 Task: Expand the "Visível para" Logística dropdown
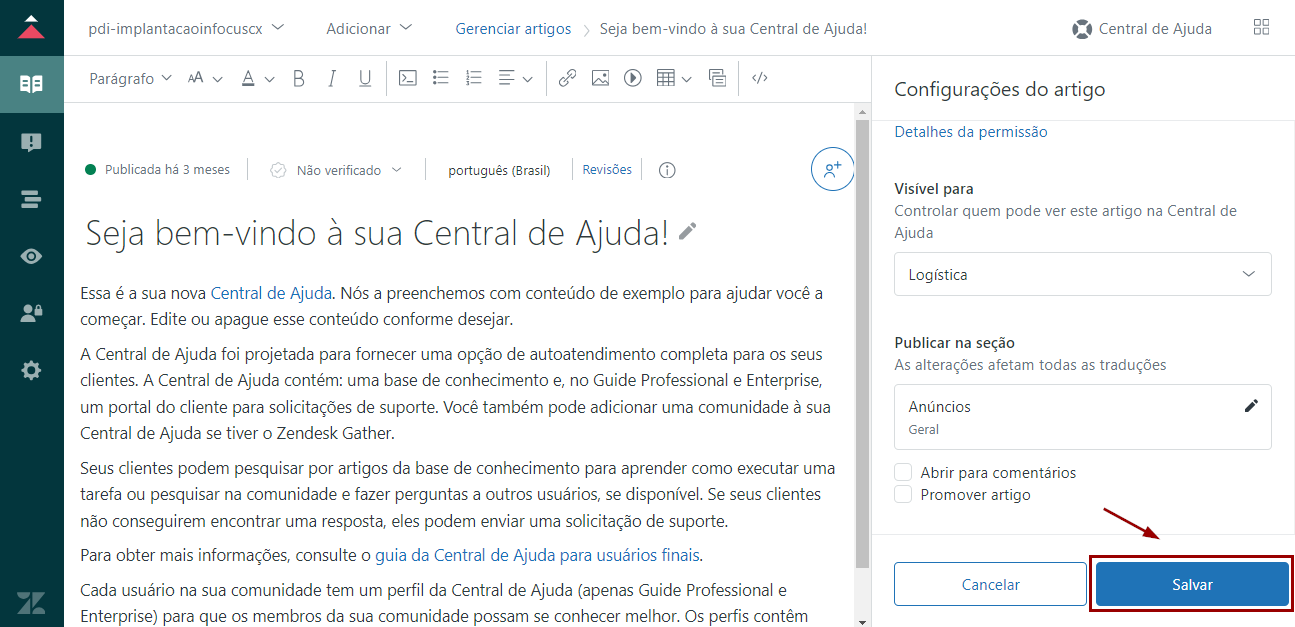[x=1082, y=274]
